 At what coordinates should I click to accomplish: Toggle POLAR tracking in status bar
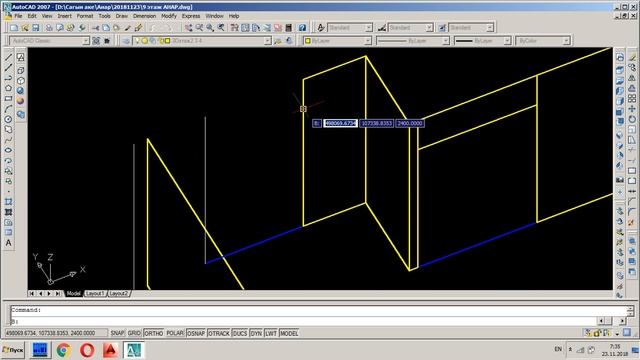175,333
